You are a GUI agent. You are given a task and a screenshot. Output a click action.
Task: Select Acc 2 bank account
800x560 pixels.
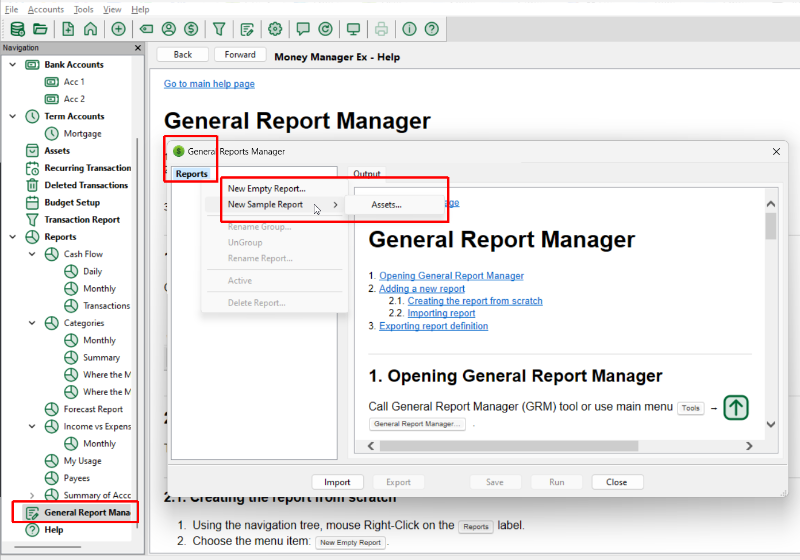click(x=74, y=99)
